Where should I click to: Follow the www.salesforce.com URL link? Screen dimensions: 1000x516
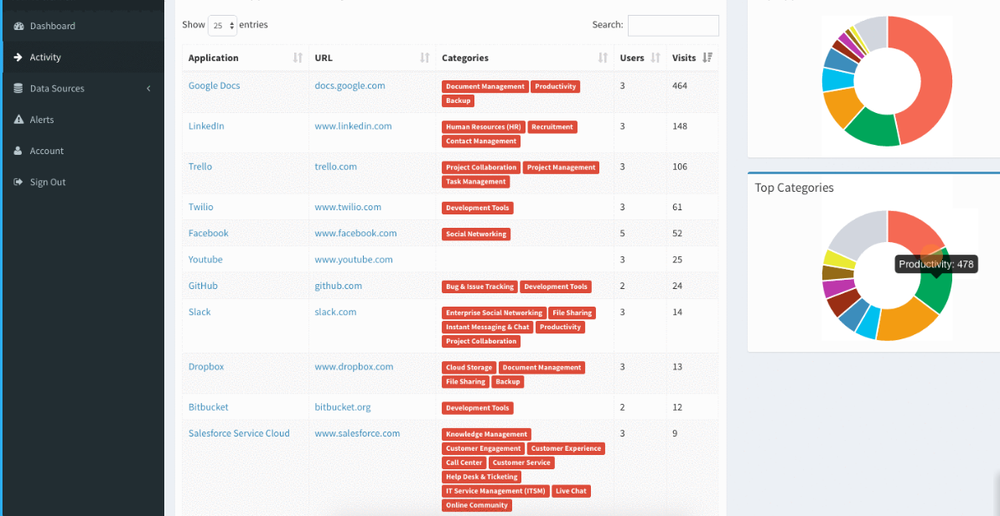click(x=357, y=434)
